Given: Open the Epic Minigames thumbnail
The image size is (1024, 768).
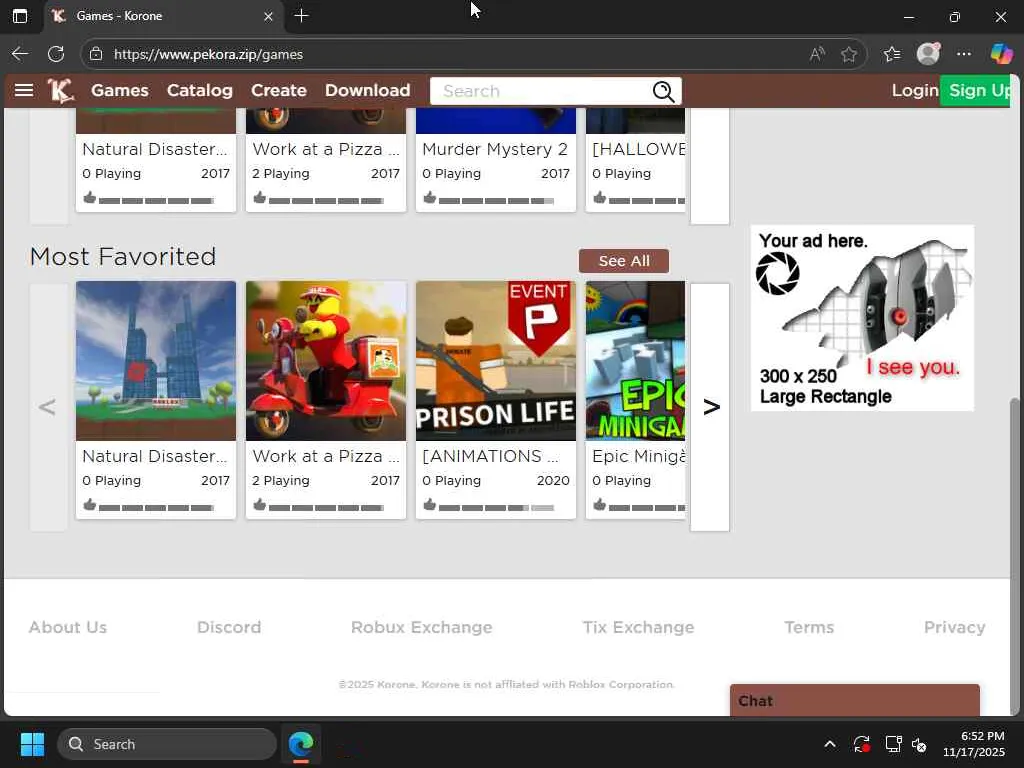Looking at the screenshot, I should click(635, 360).
